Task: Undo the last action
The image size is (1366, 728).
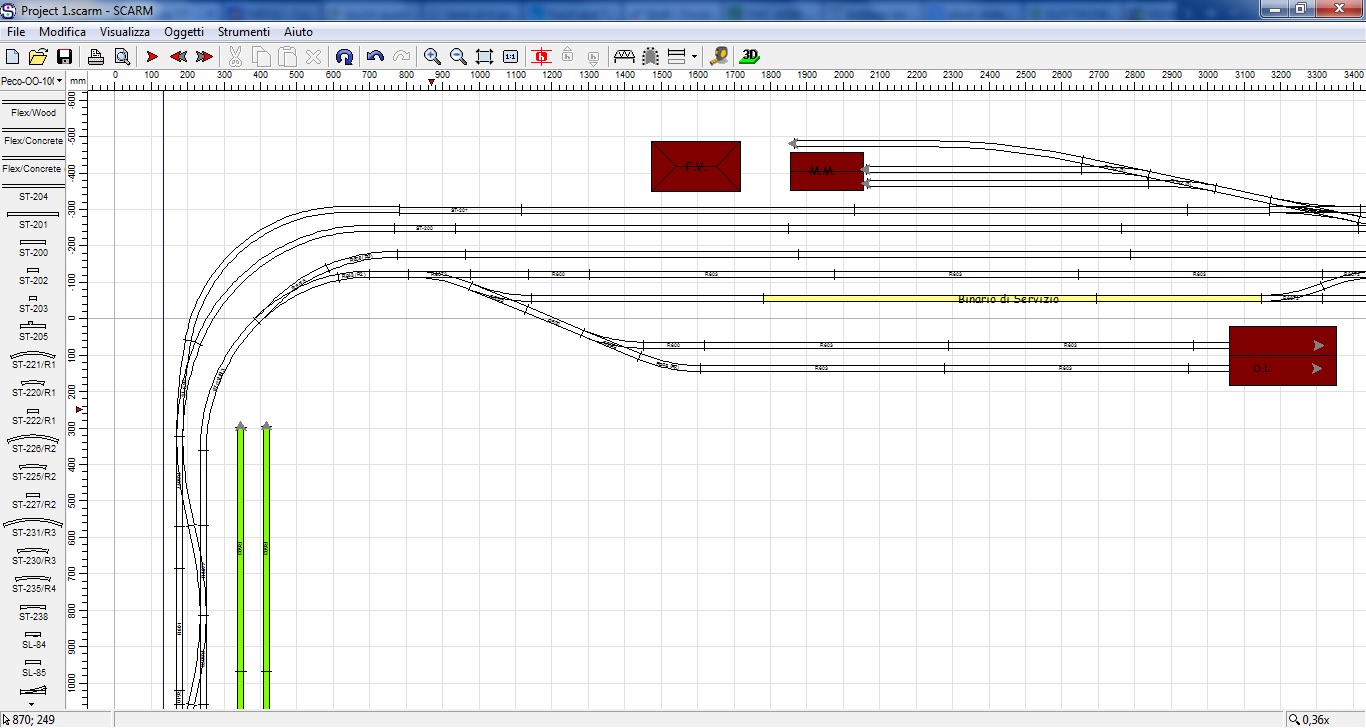Action: point(375,57)
